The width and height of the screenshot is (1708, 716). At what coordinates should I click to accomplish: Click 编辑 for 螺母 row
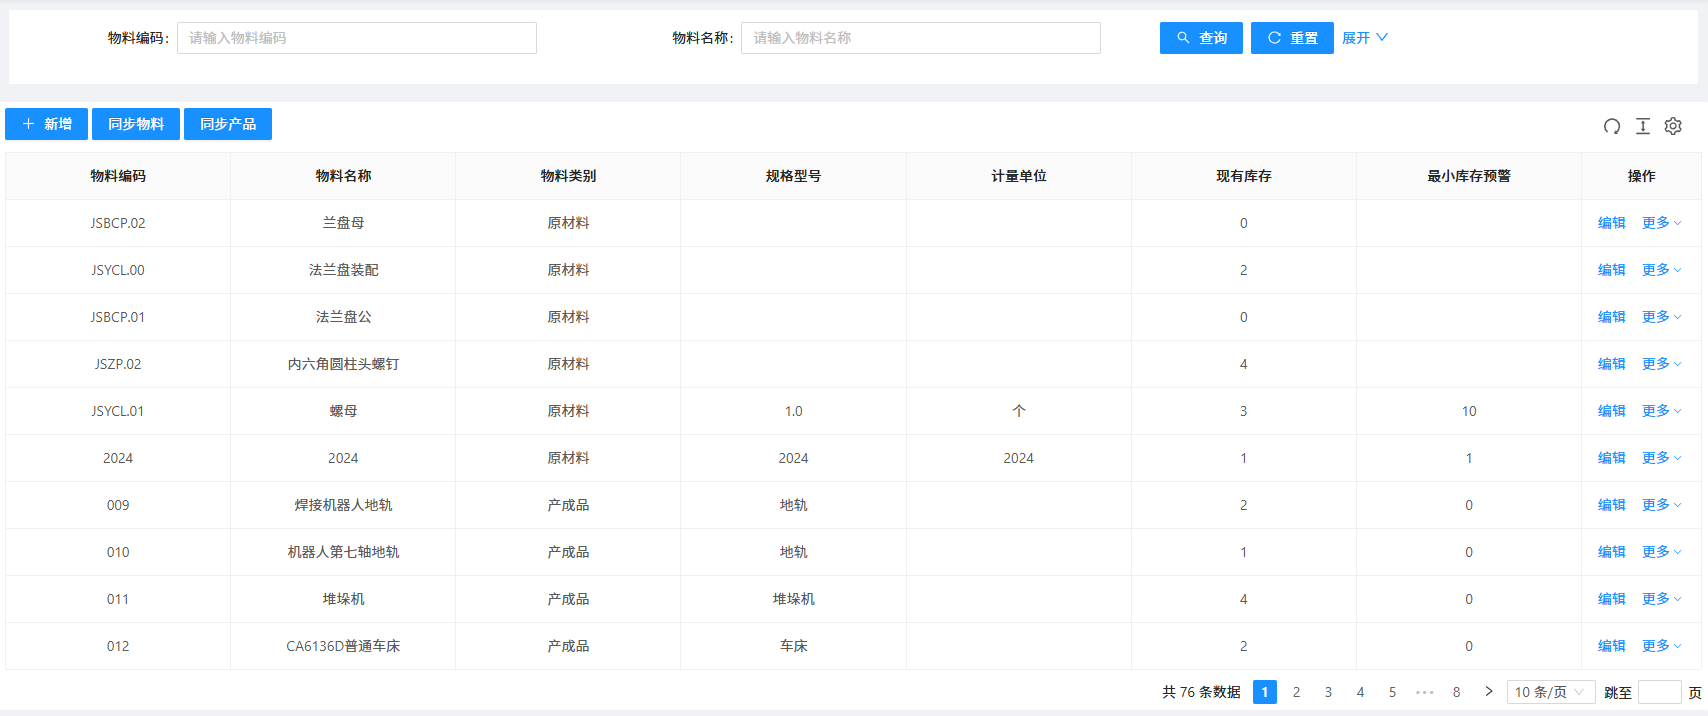coord(1612,411)
